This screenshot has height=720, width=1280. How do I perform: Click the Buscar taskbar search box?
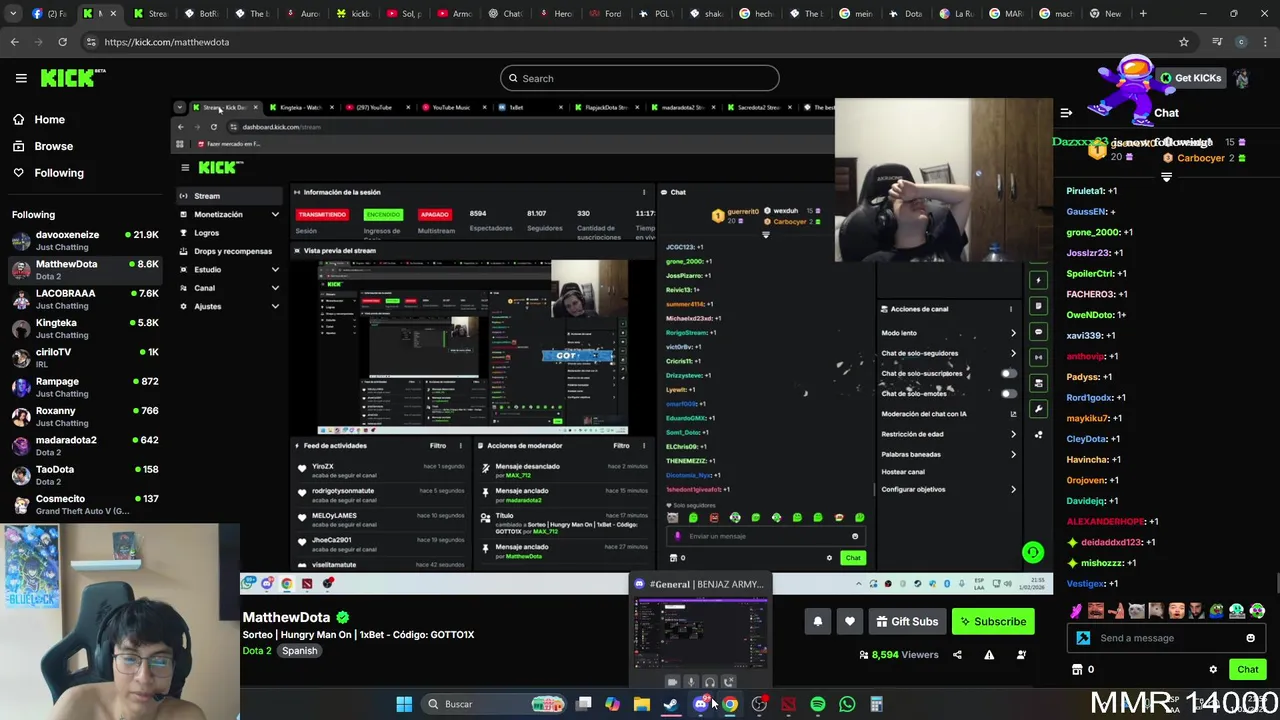pyautogui.click(x=494, y=704)
